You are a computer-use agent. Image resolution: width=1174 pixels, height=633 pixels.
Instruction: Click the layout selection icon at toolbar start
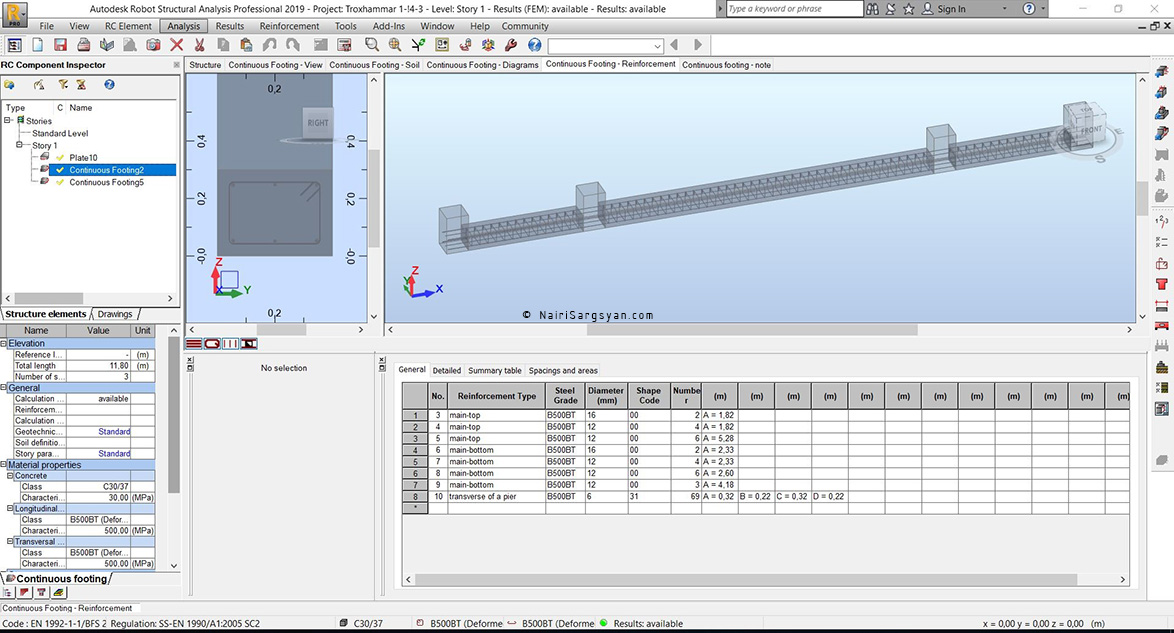click(14, 45)
